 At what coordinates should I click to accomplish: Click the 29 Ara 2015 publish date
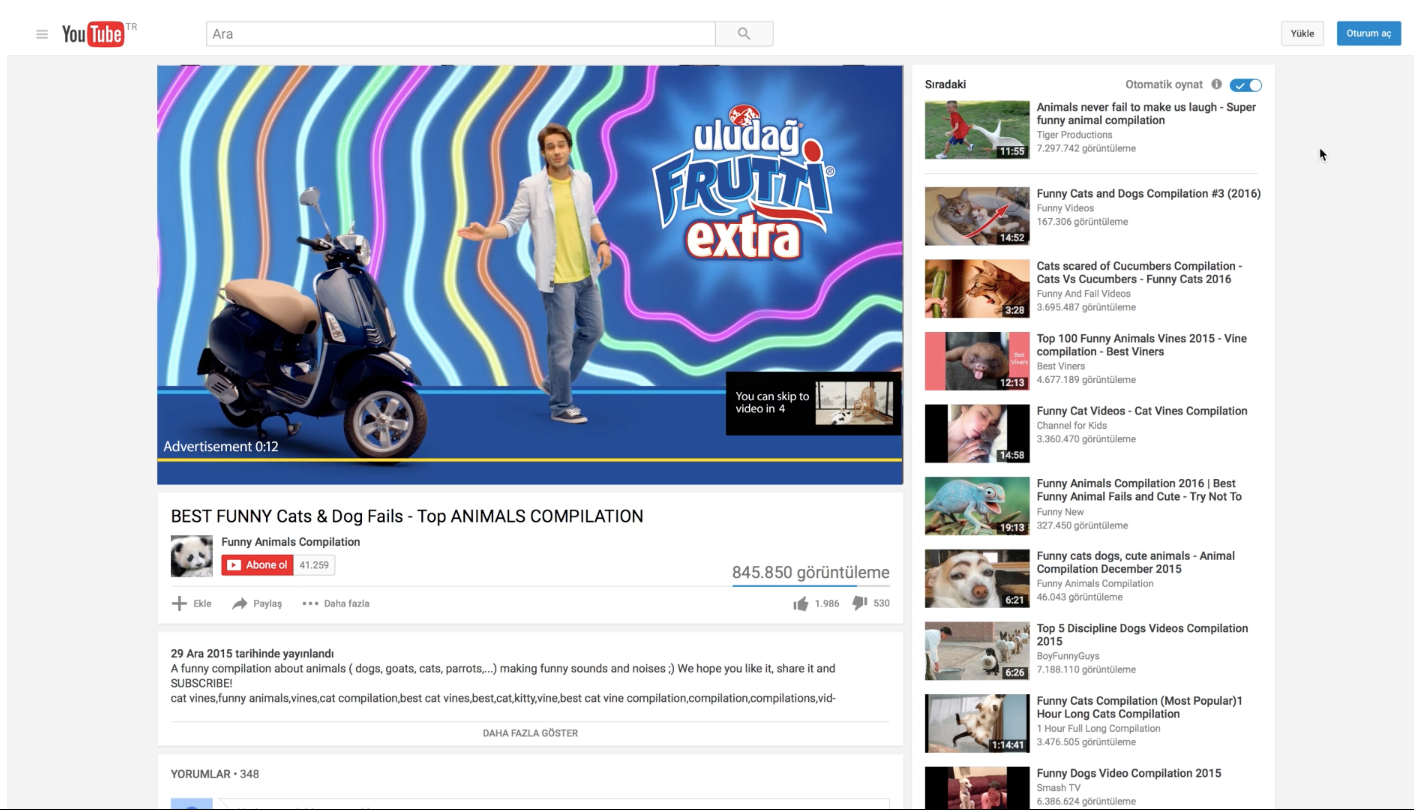click(x=252, y=654)
